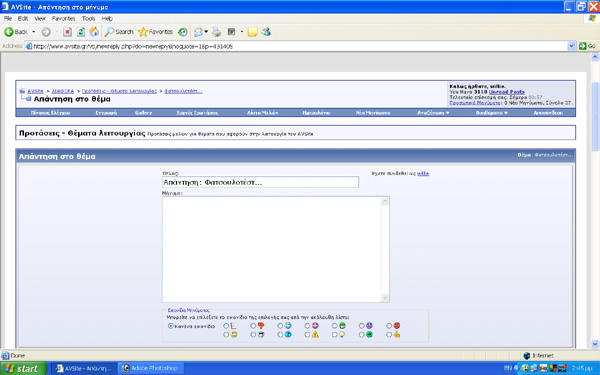Image resolution: width=600 pixels, height=375 pixels.
Task: Select the yellow warning triangle icon radio
Action: [x=307, y=335]
